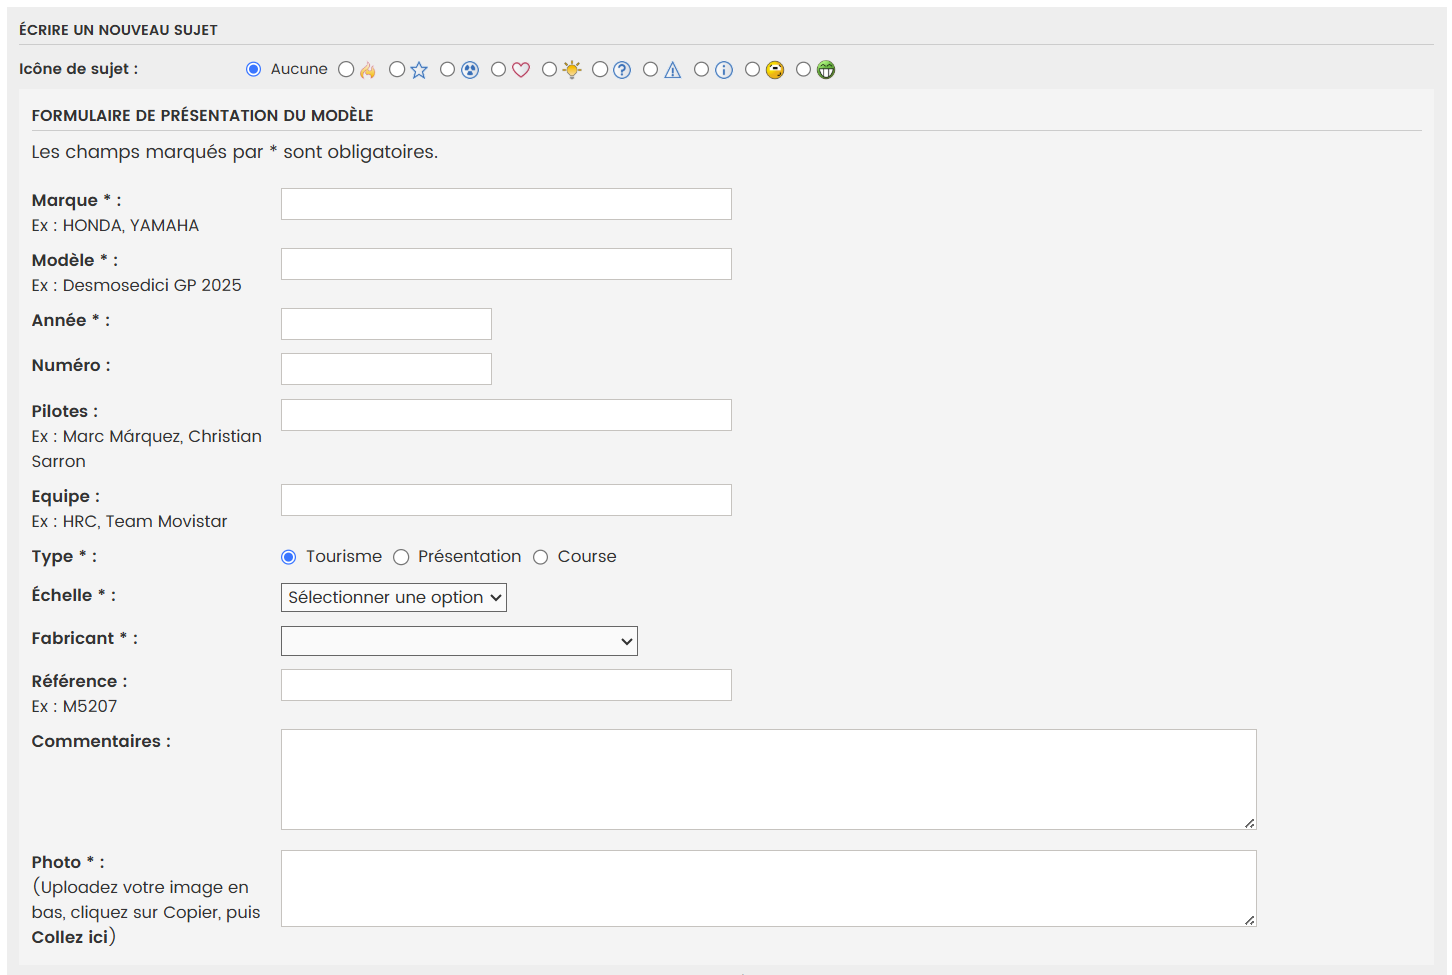1452x975 pixels.
Task: Click the yellow lightbulb topic icon
Action: pyautogui.click(x=572, y=70)
